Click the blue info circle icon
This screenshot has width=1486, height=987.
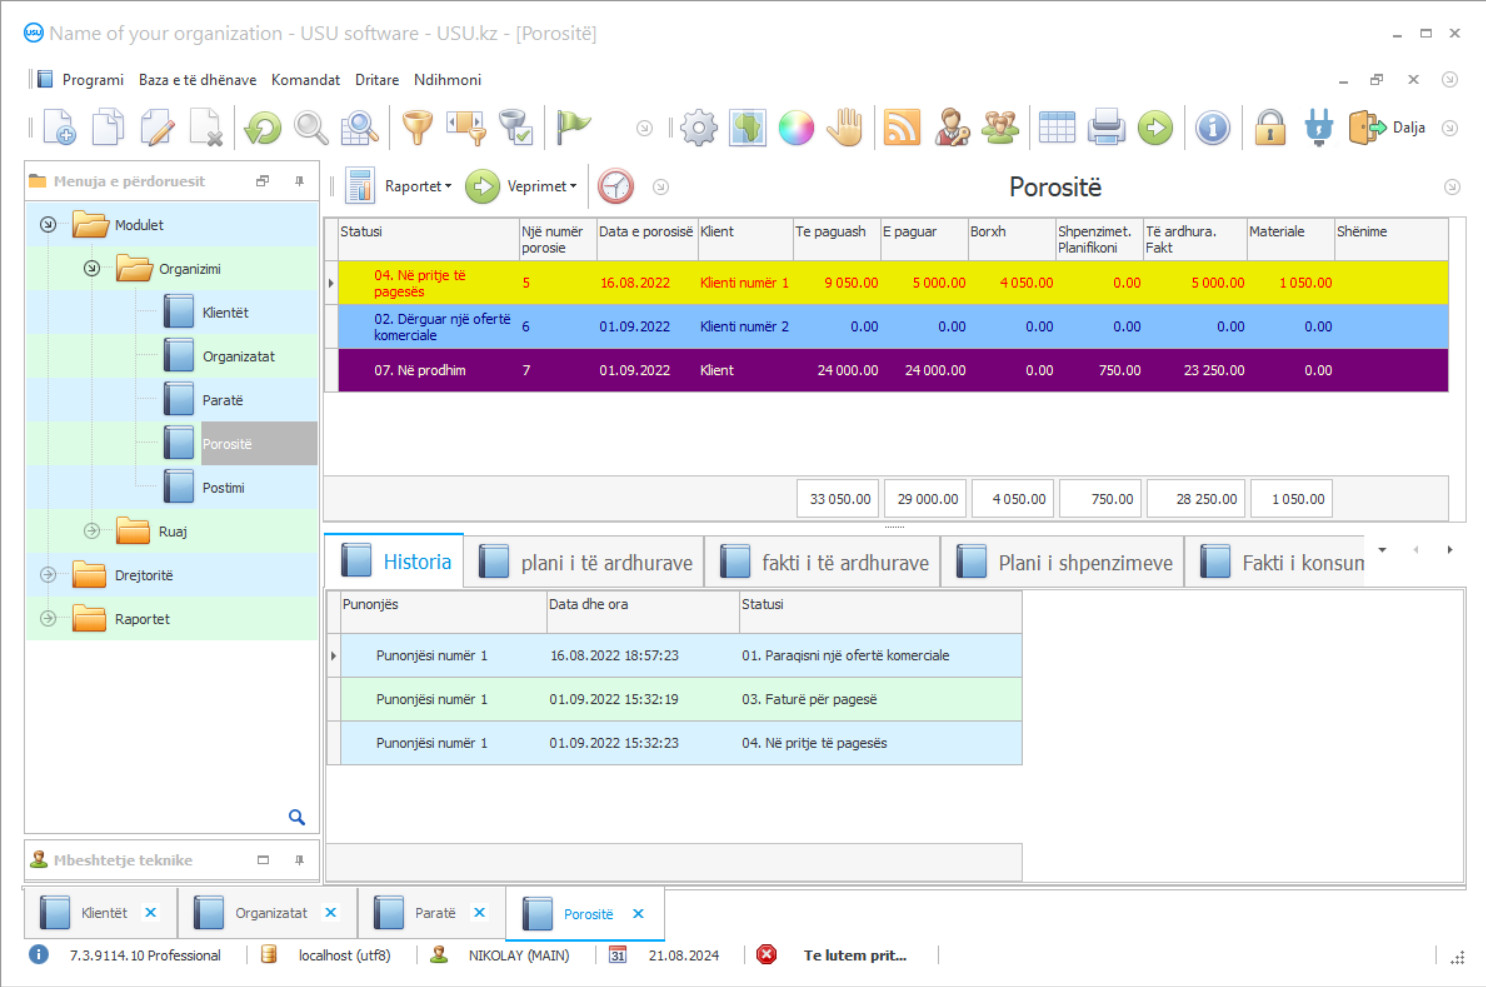(1212, 128)
